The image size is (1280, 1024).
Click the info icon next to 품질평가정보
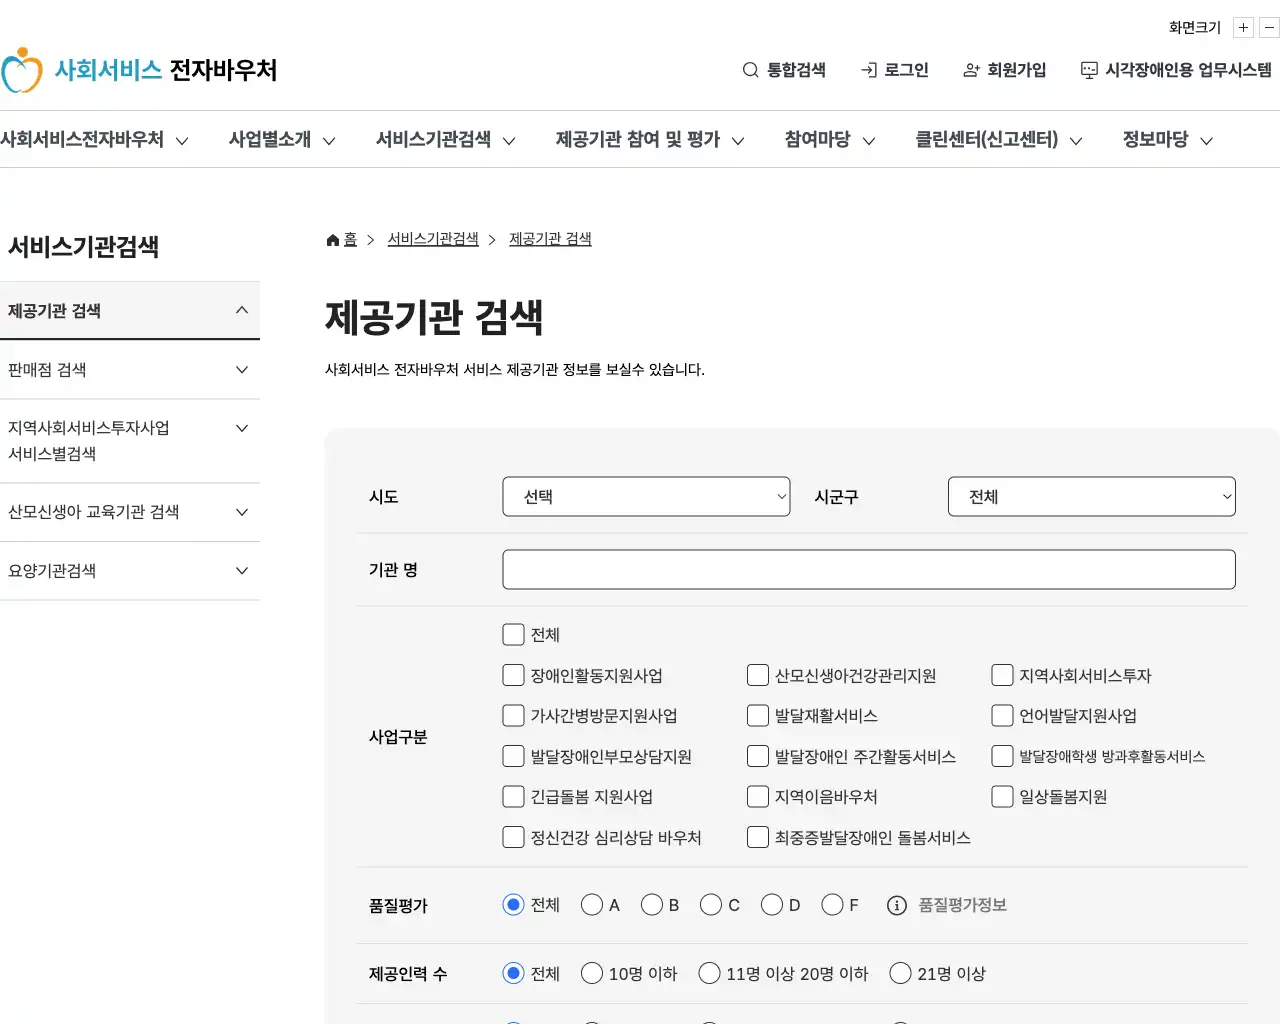click(x=896, y=905)
